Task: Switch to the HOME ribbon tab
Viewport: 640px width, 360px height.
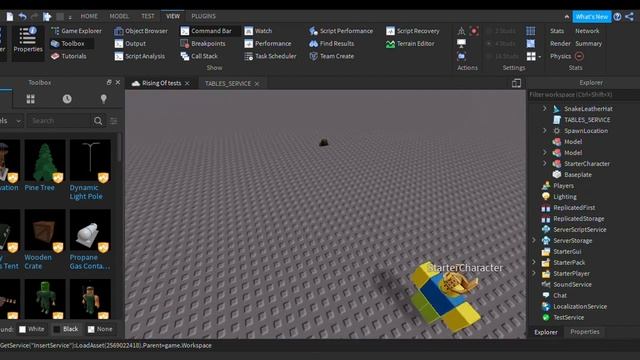Action: click(89, 16)
